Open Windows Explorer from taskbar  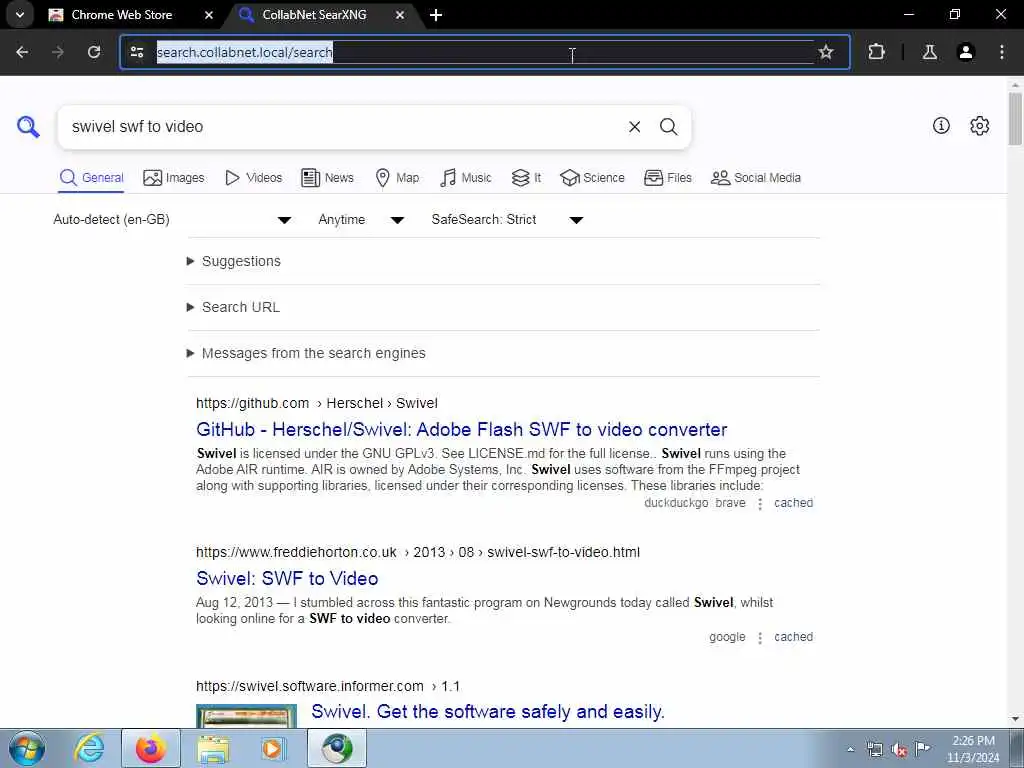pos(213,748)
